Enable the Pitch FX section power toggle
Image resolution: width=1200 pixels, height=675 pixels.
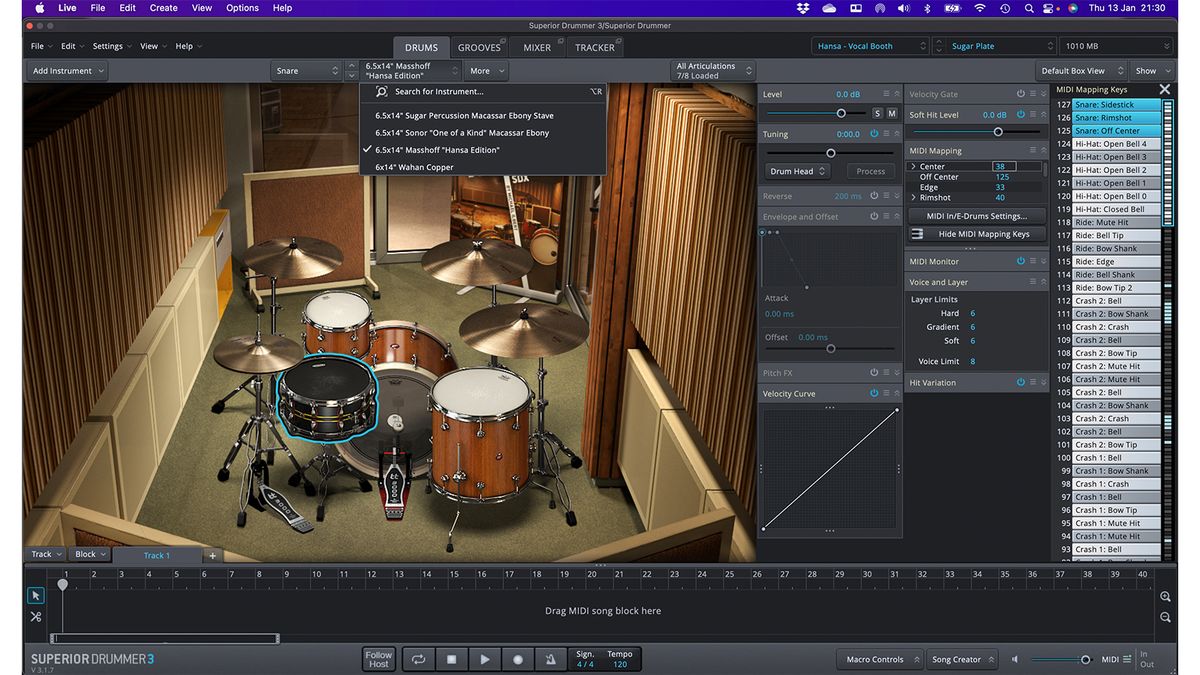876,372
